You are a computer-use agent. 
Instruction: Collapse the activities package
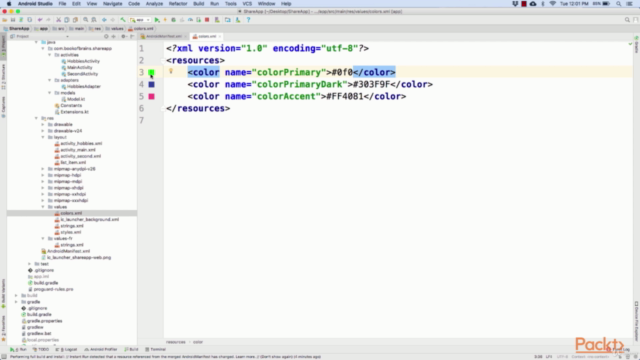click(50, 55)
